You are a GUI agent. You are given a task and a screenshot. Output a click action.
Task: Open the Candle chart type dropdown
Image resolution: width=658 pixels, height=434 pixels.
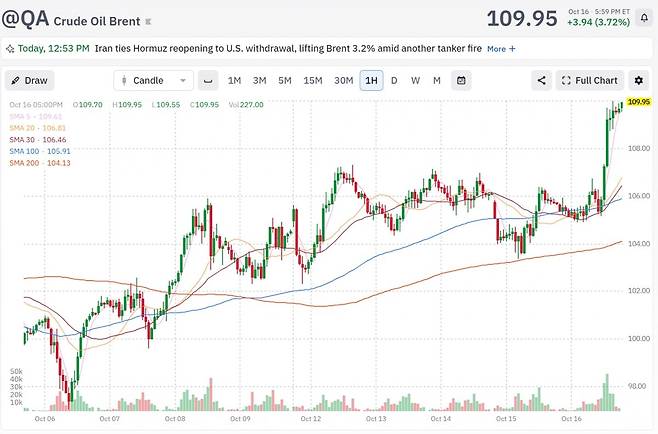point(154,81)
